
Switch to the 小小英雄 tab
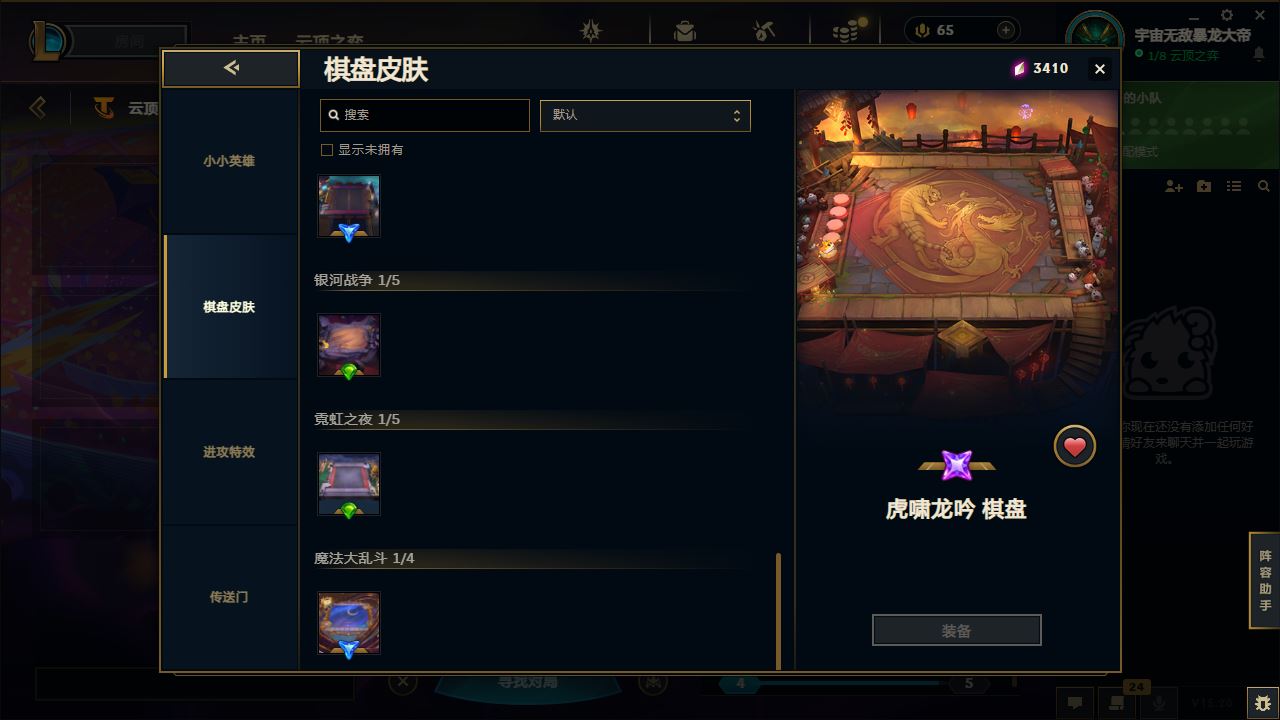click(x=229, y=161)
